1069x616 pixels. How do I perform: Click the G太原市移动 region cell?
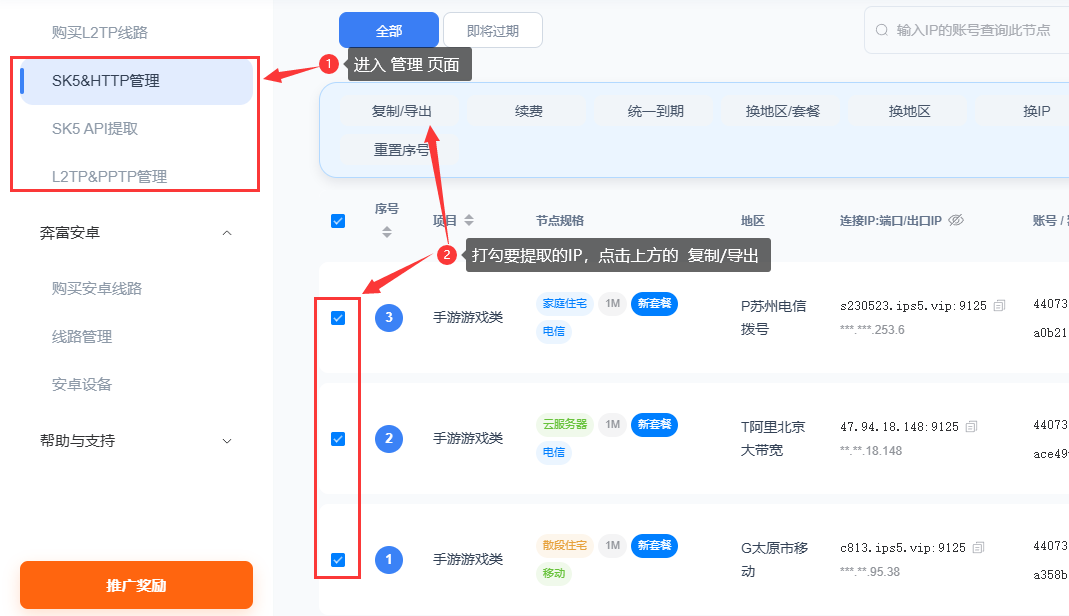[x=774, y=559]
